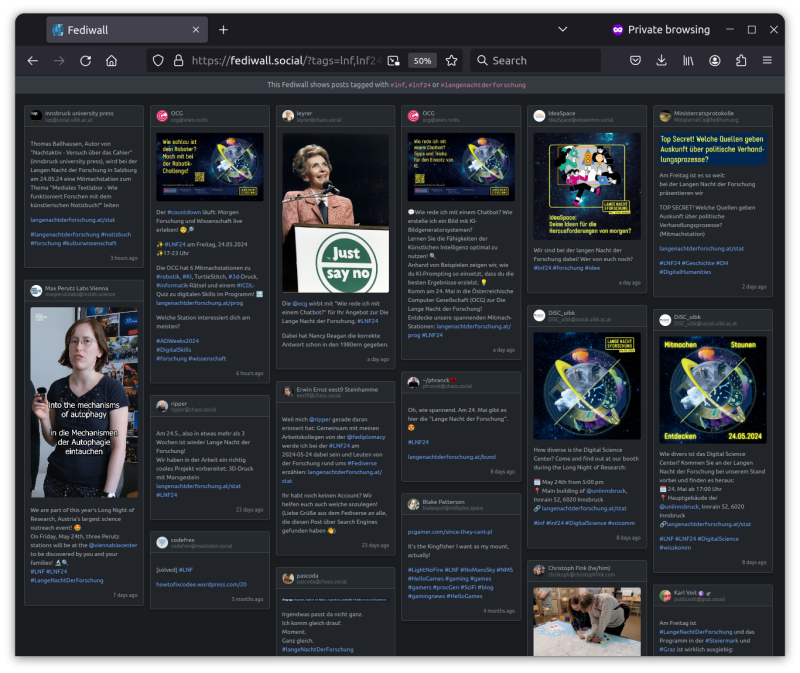
Task: Open the #langenachtderforschung tag in the header
Action: (483, 85)
